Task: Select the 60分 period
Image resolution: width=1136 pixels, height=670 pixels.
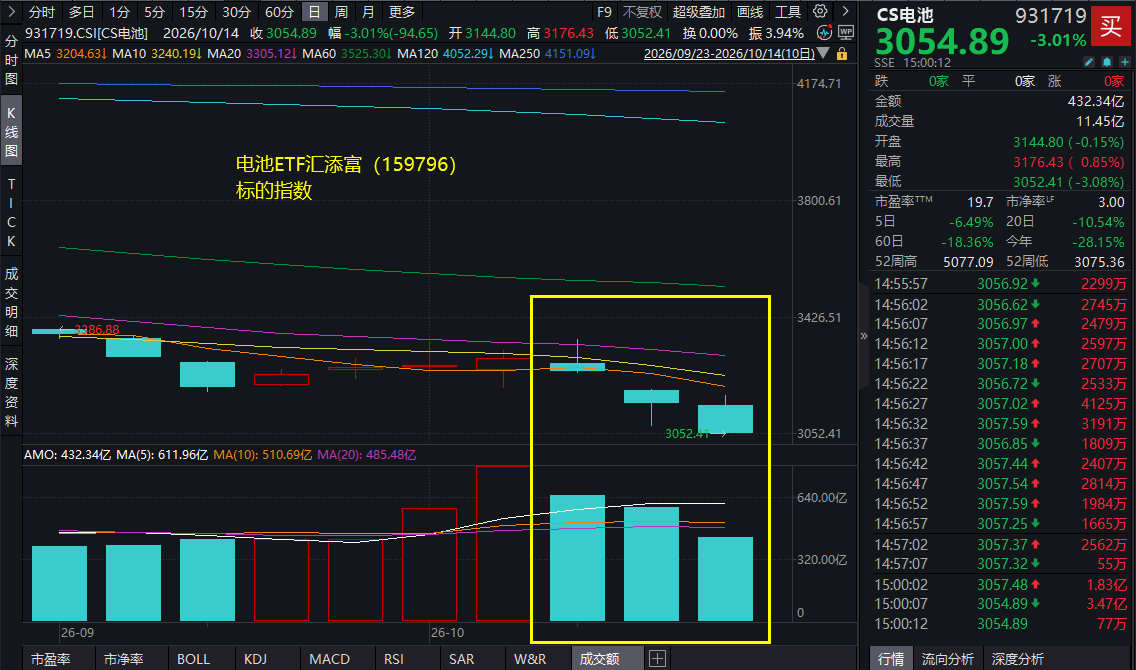Action: [x=280, y=12]
